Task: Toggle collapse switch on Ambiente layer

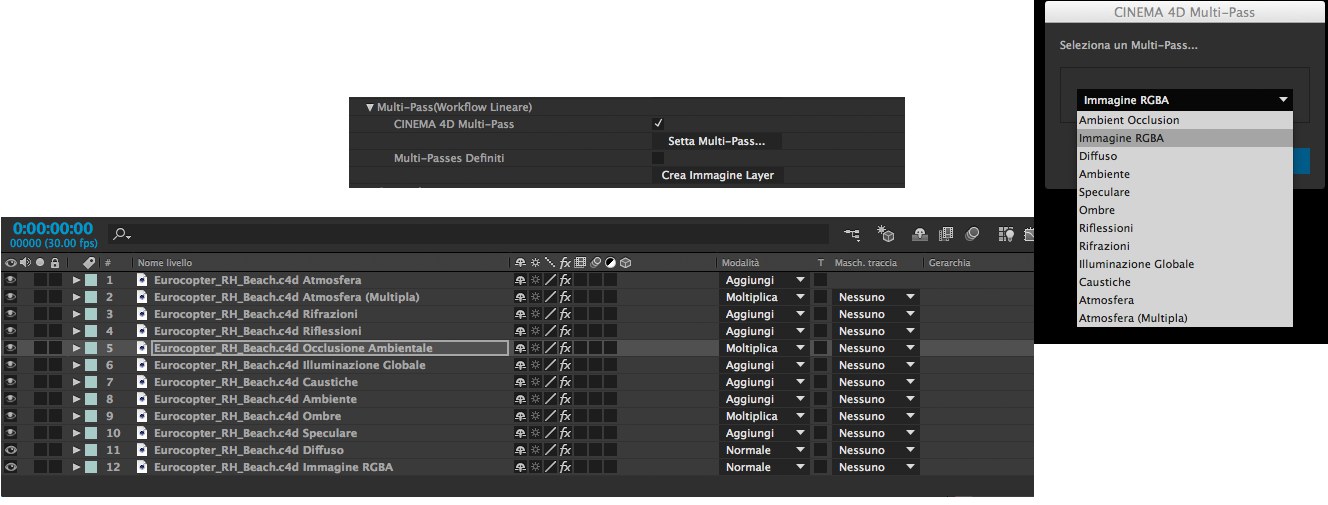Action: click(x=535, y=399)
